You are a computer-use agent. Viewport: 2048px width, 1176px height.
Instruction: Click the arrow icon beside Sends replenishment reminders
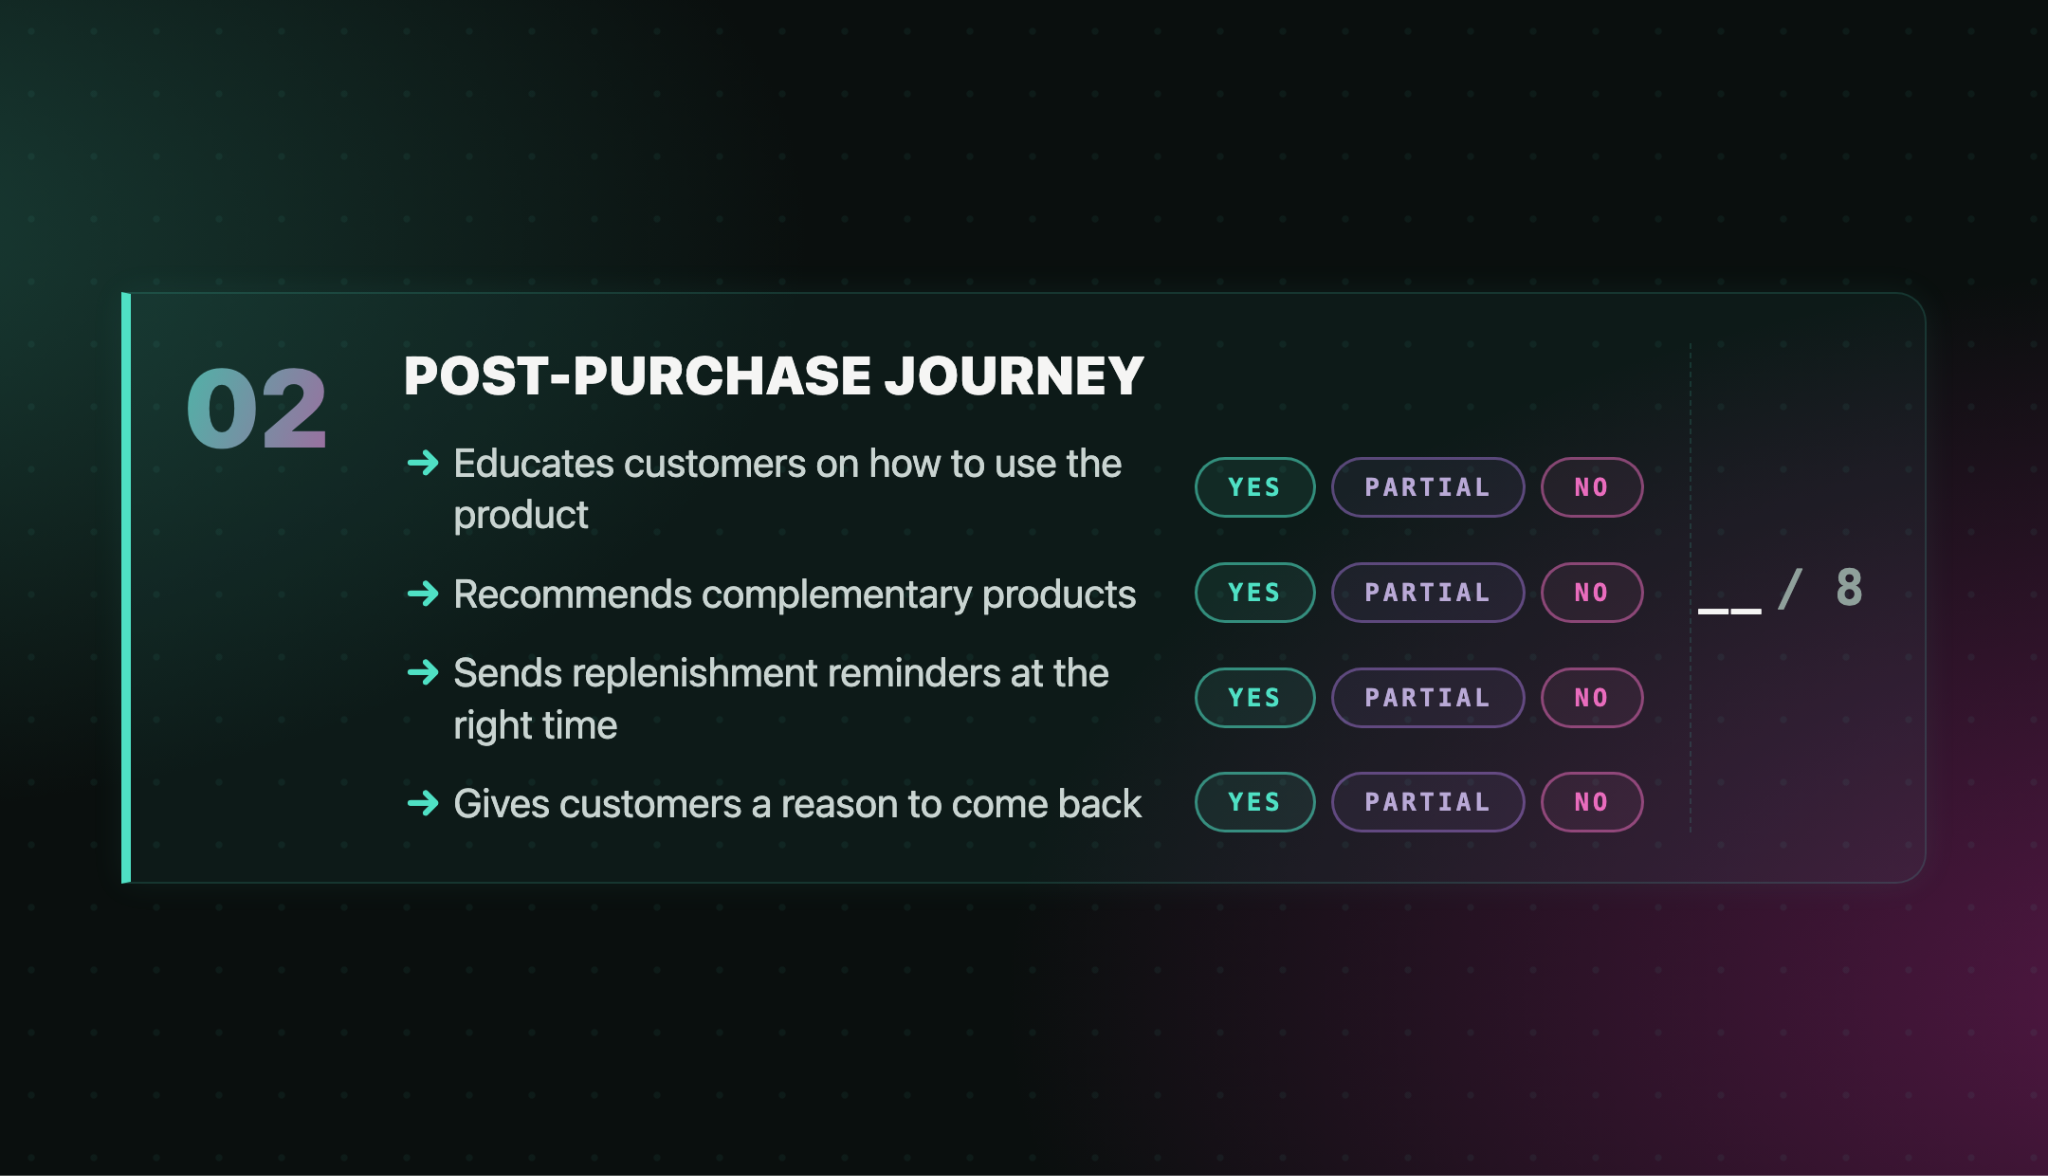(423, 672)
